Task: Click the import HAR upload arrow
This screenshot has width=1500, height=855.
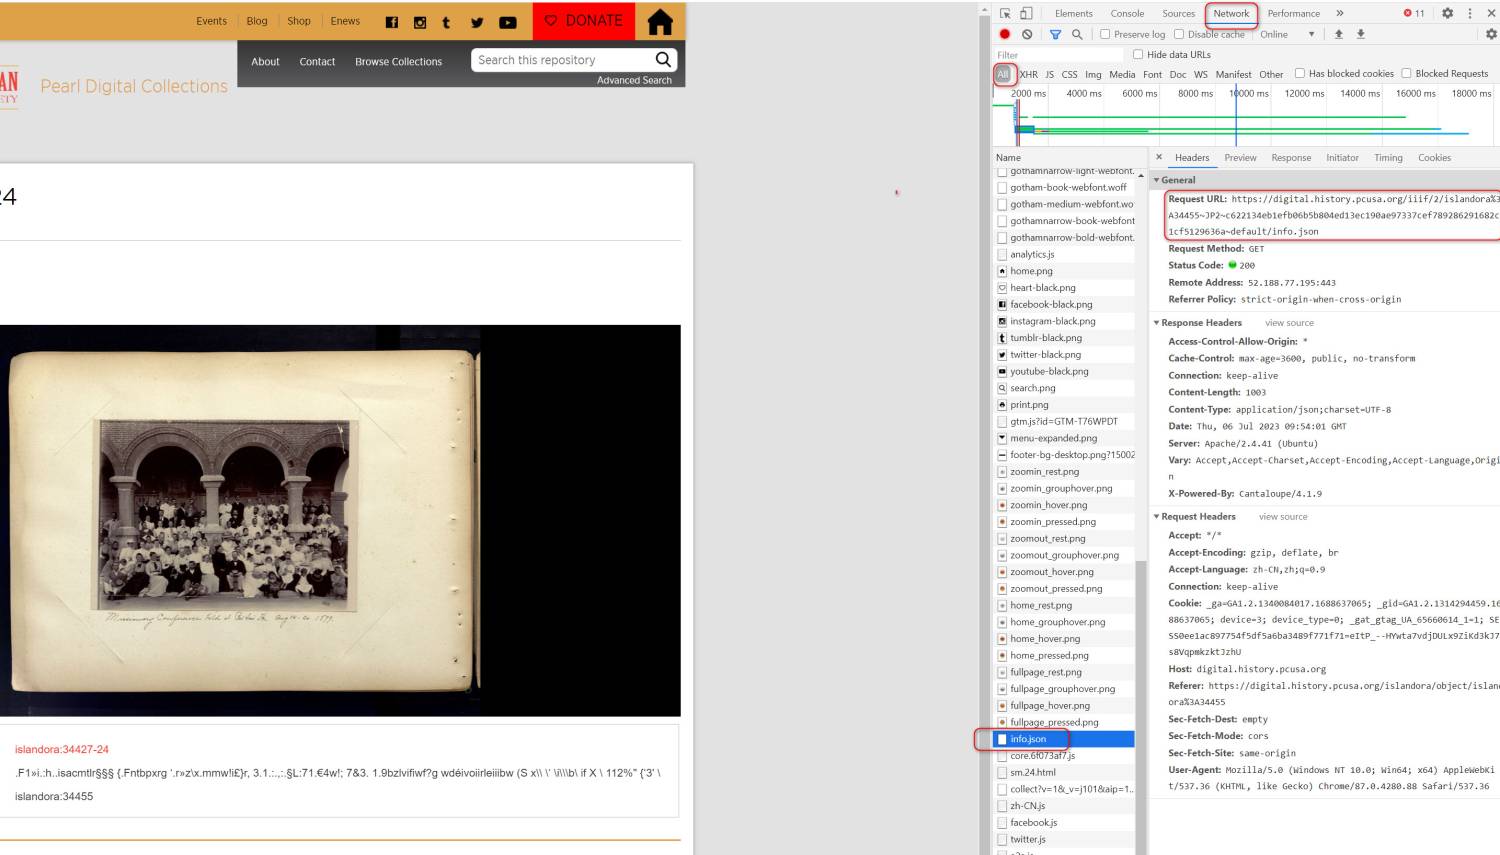Action: tap(1339, 34)
